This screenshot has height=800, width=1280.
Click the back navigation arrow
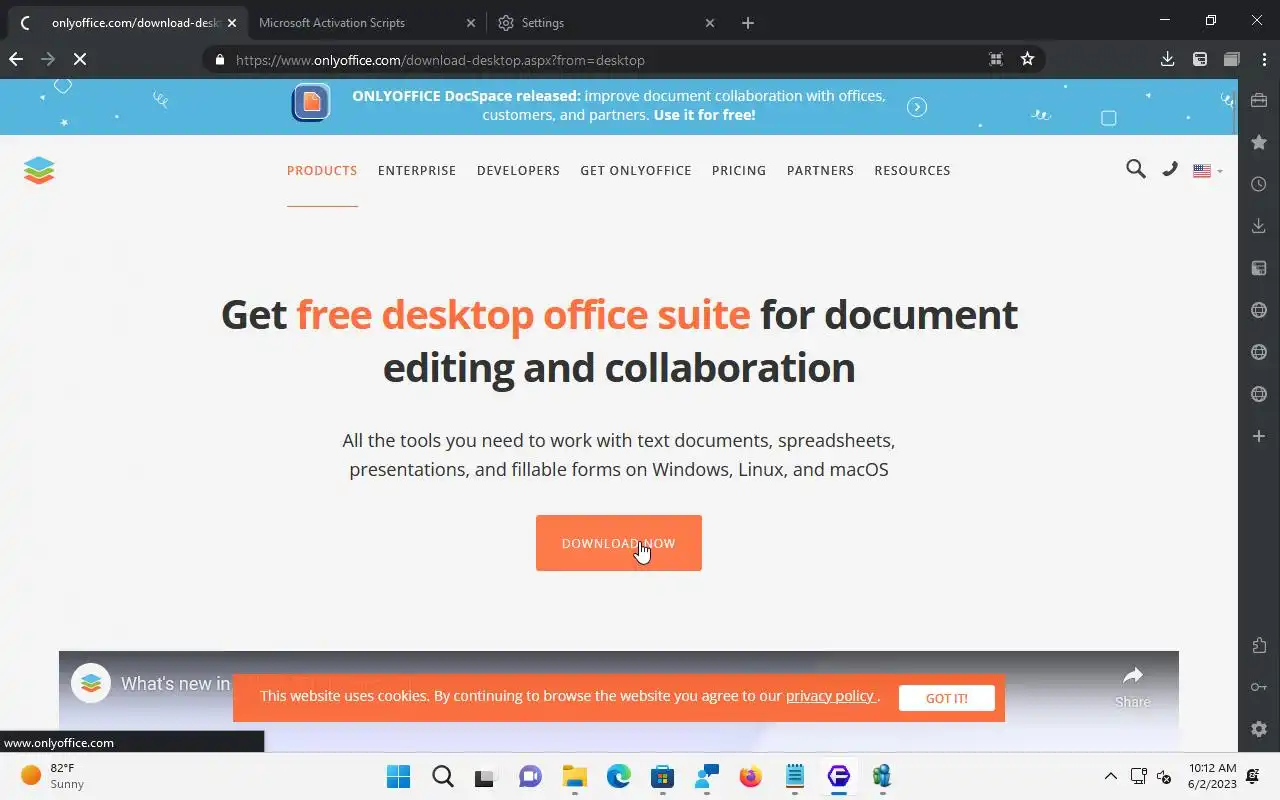click(x=16, y=59)
